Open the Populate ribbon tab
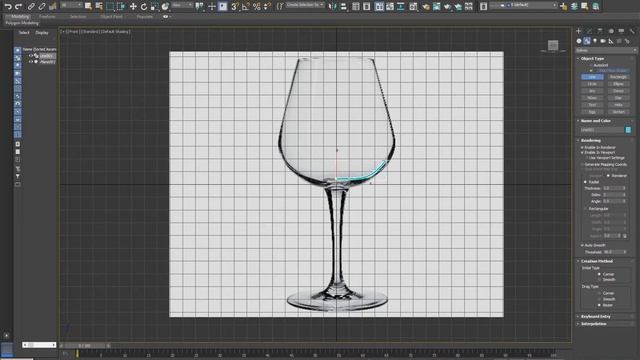The image size is (640, 360). (145, 17)
